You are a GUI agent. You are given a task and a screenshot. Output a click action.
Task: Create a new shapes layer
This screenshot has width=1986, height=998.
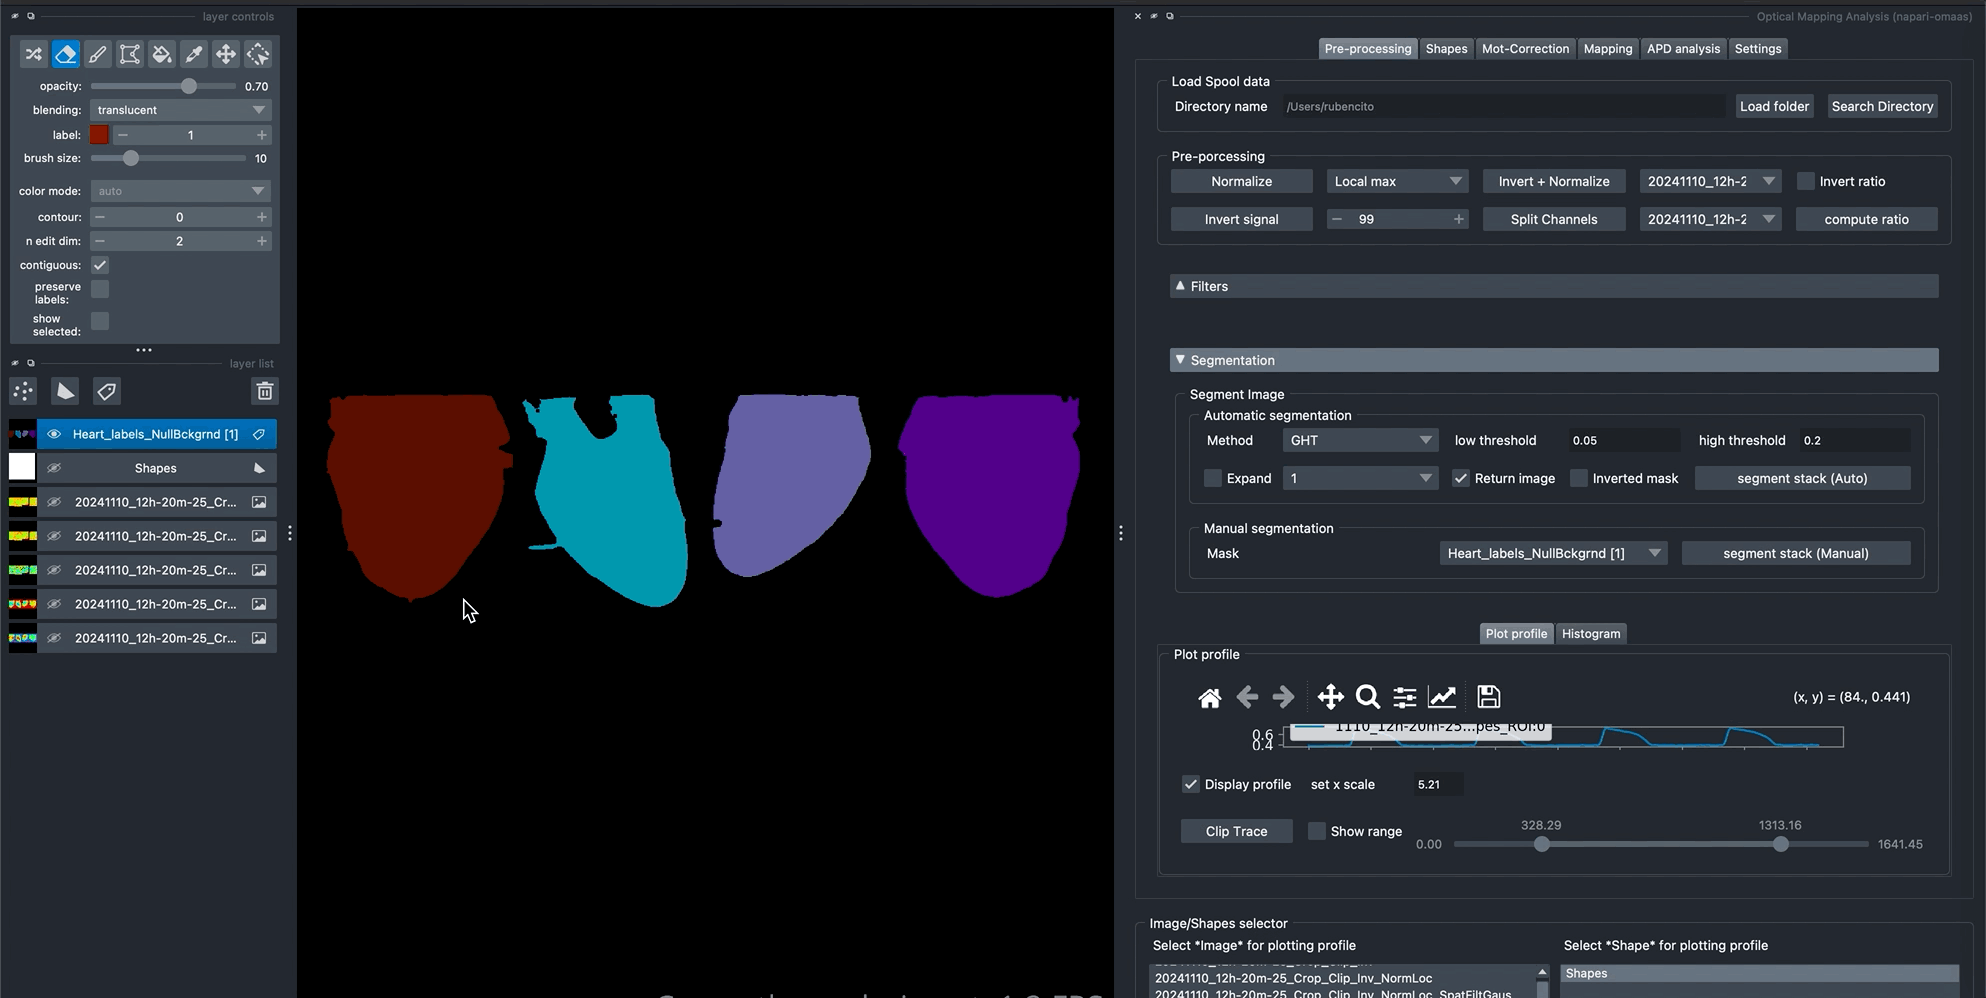click(65, 391)
